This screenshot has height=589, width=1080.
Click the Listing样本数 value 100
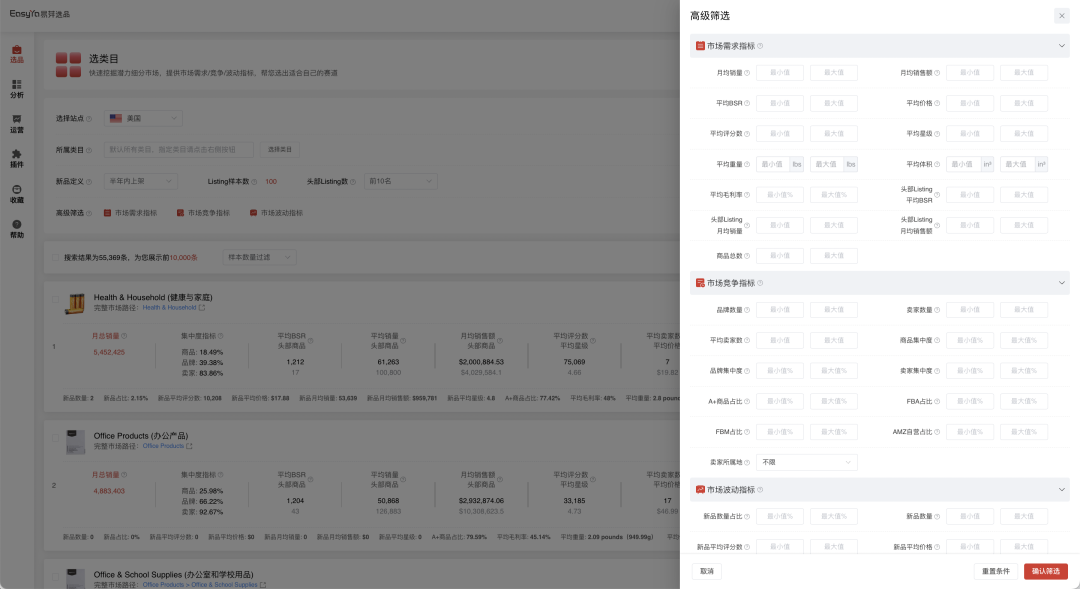click(x=271, y=182)
